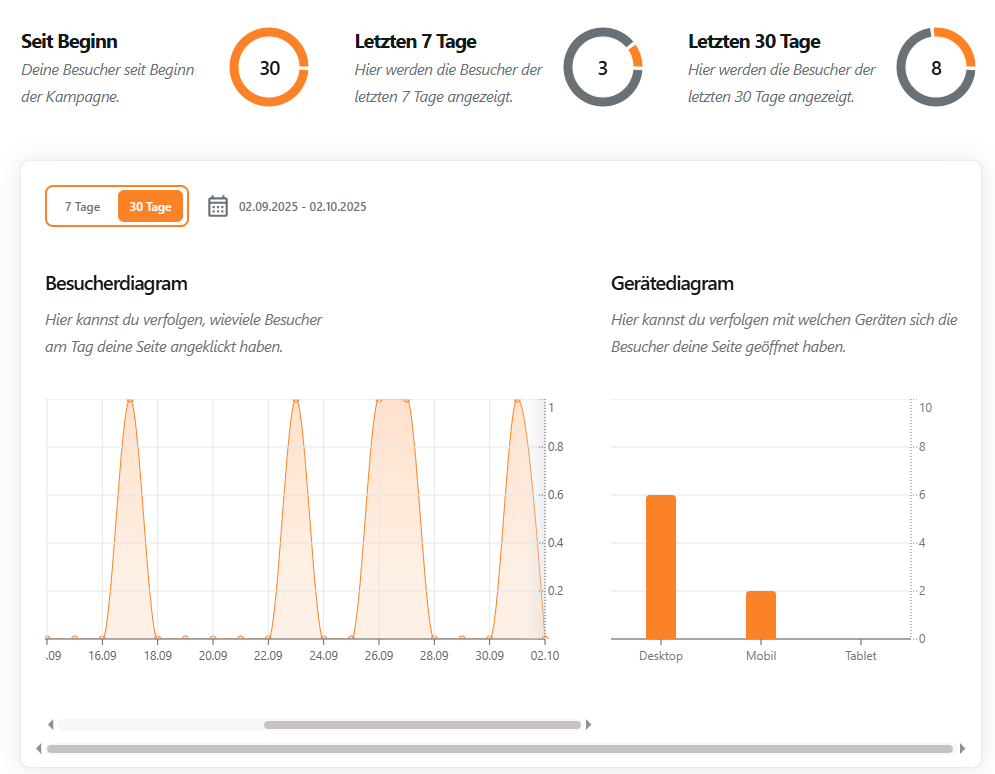
Task: Select the Gerätediagramm panel heading
Action: point(674,284)
